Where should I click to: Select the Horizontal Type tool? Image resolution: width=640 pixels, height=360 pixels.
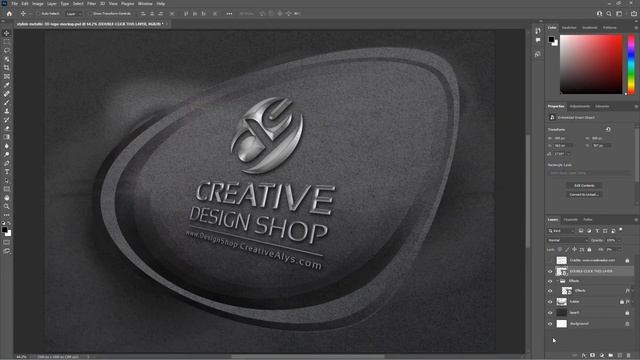point(7,172)
